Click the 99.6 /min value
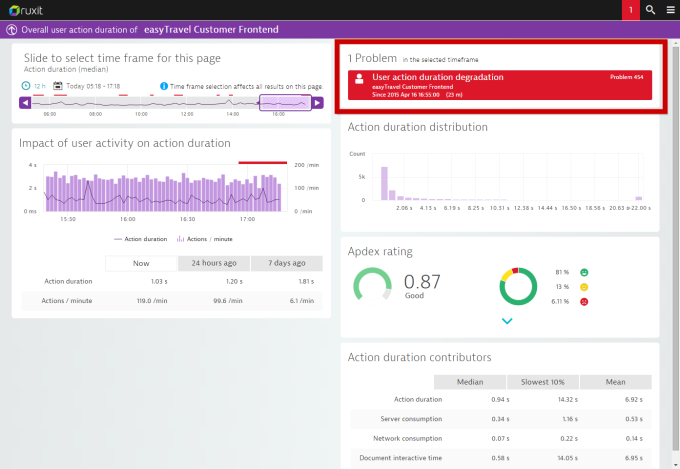 click(x=228, y=301)
